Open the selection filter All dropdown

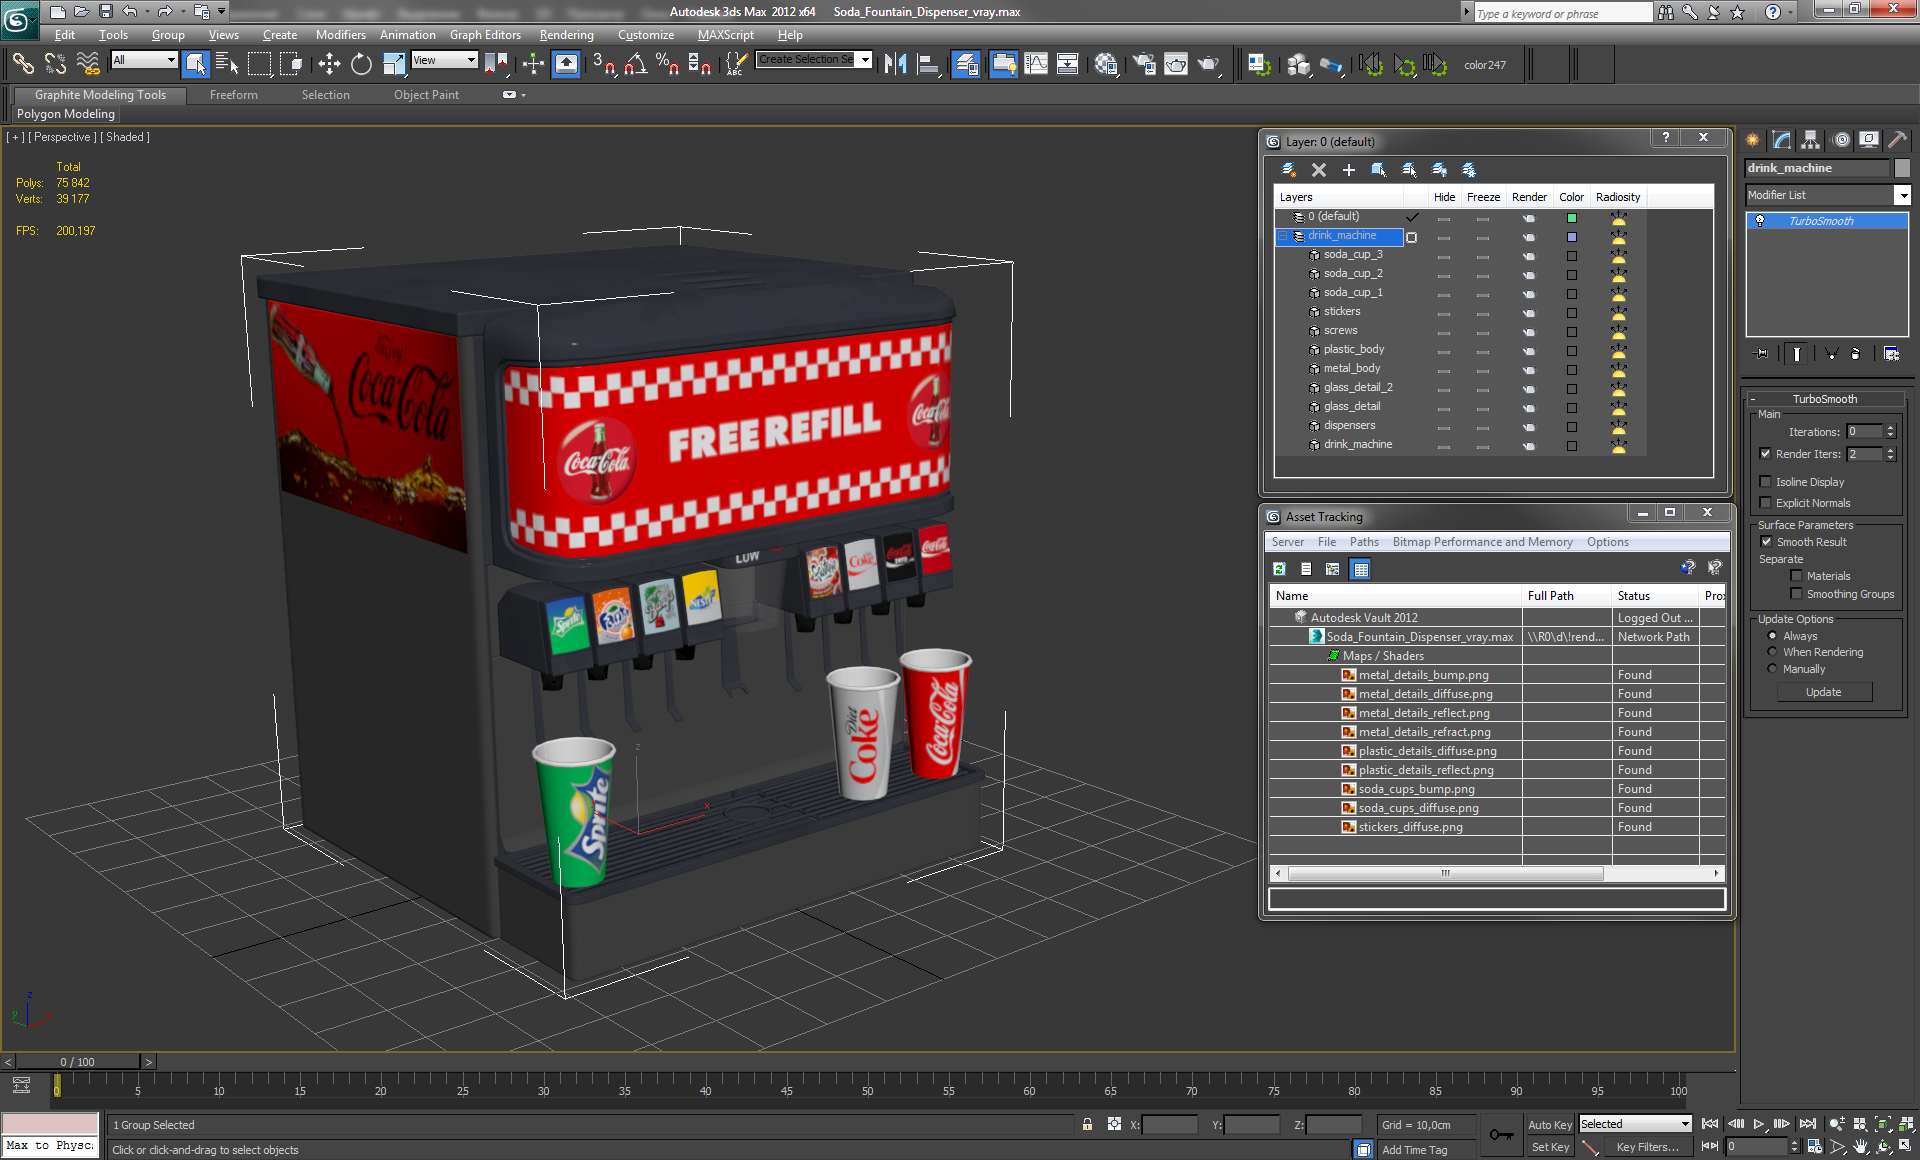tap(171, 60)
